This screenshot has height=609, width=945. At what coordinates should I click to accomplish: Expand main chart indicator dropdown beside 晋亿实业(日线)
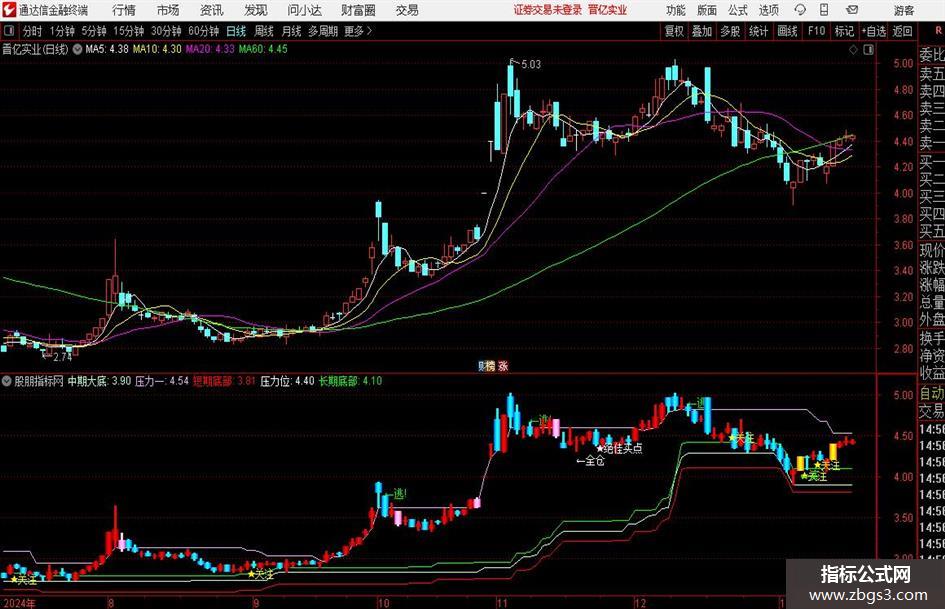(77, 49)
